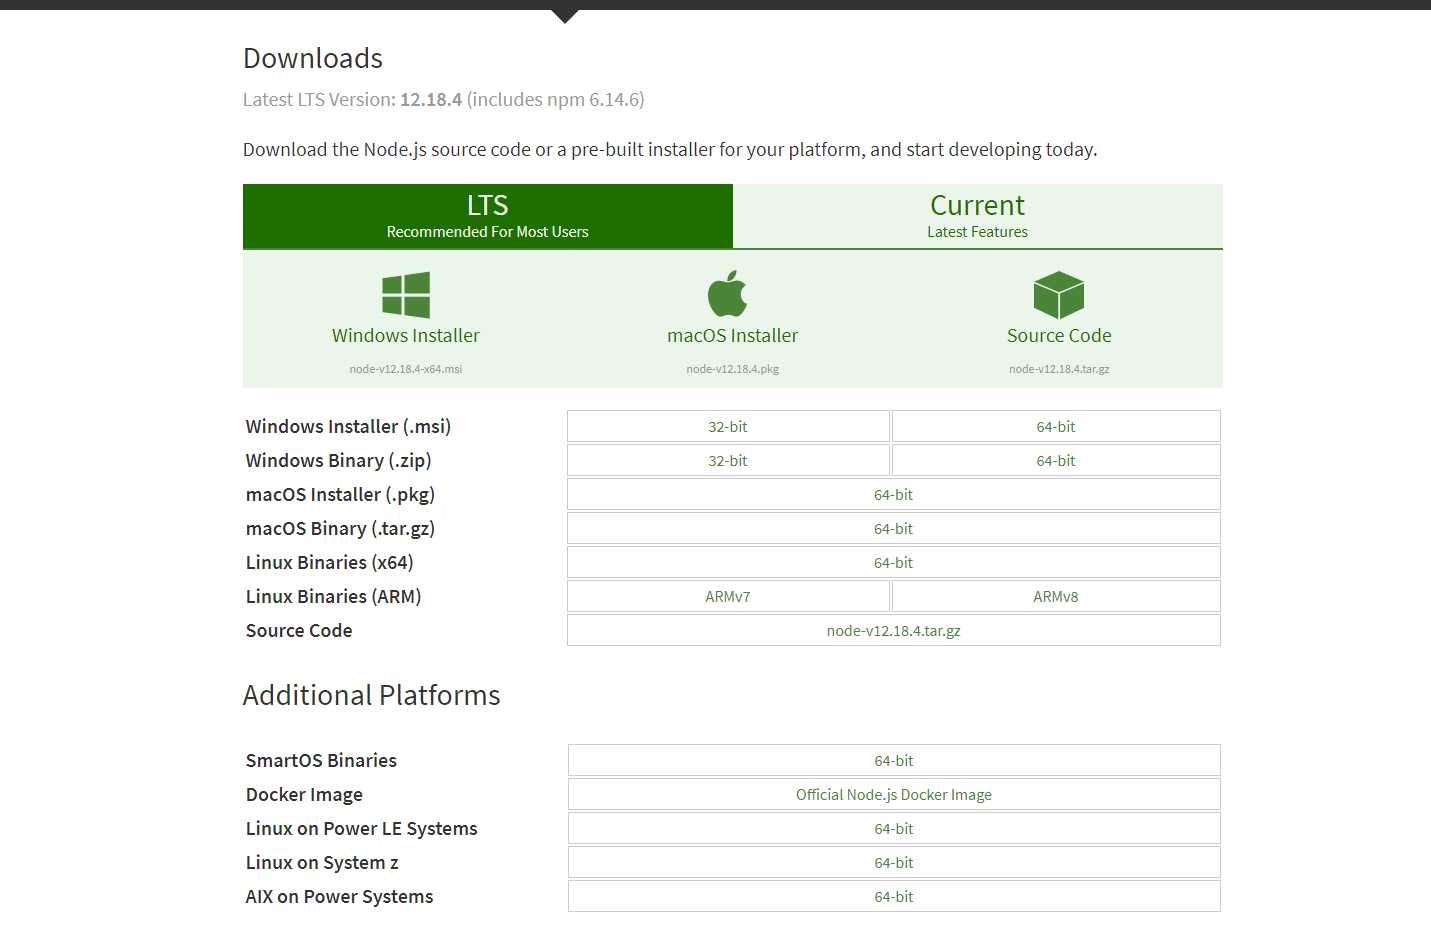Click the Linux on Power LE Systems label
1431x934 pixels.
(362, 829)
